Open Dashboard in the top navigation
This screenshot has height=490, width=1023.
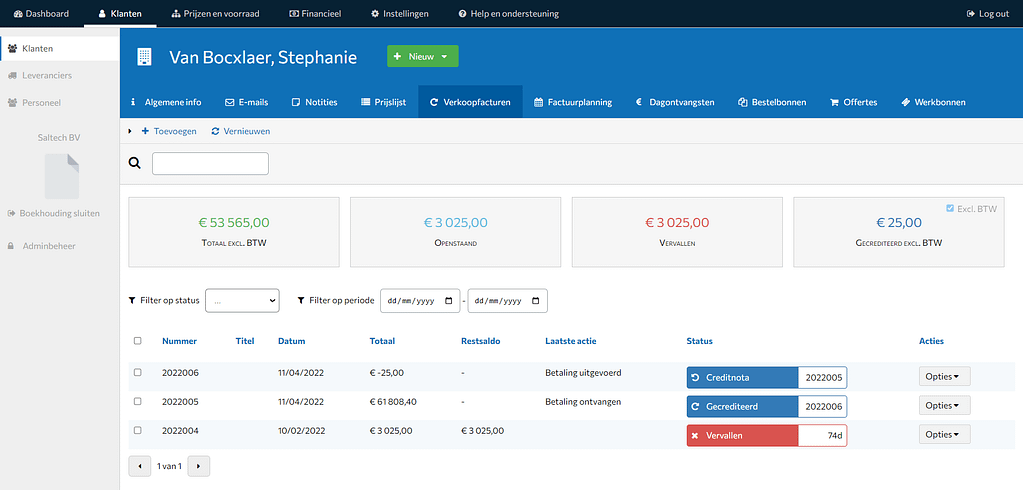[x=41, y=13]
